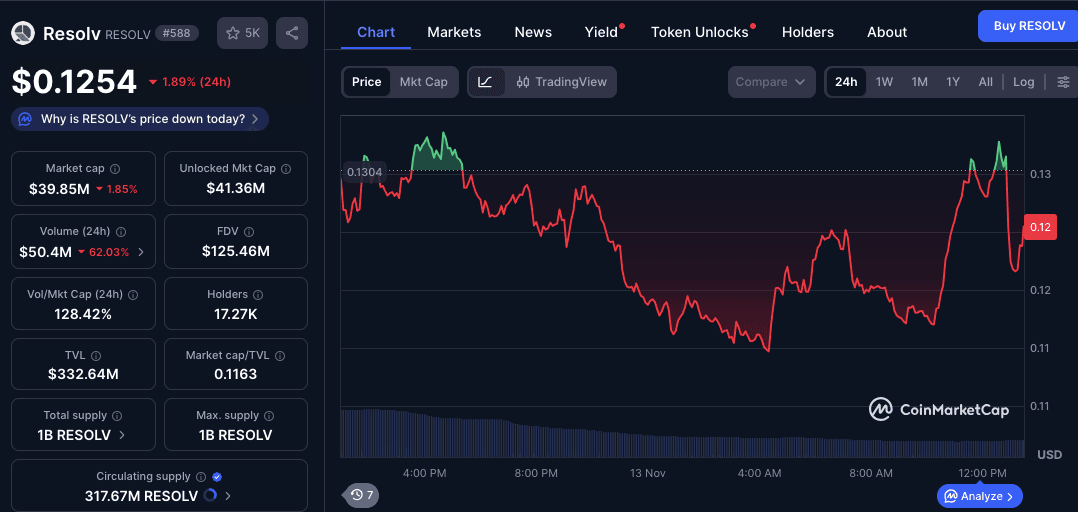The width and height of the screenshot is (1078, 512).
Task: Click Vol/Mkt Cap (24h) info icon
Action: point(133,294)
